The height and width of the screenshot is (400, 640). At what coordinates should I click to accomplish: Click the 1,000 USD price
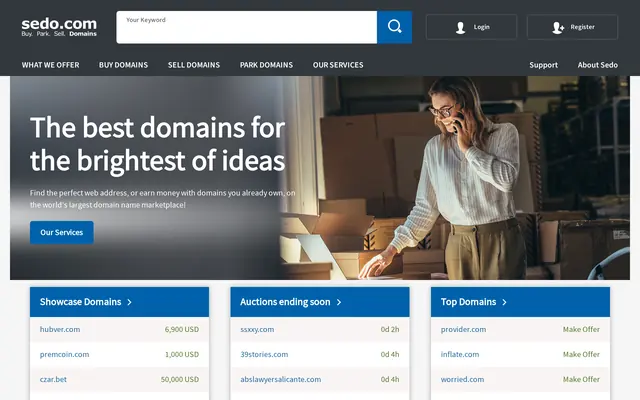point(182,354)
